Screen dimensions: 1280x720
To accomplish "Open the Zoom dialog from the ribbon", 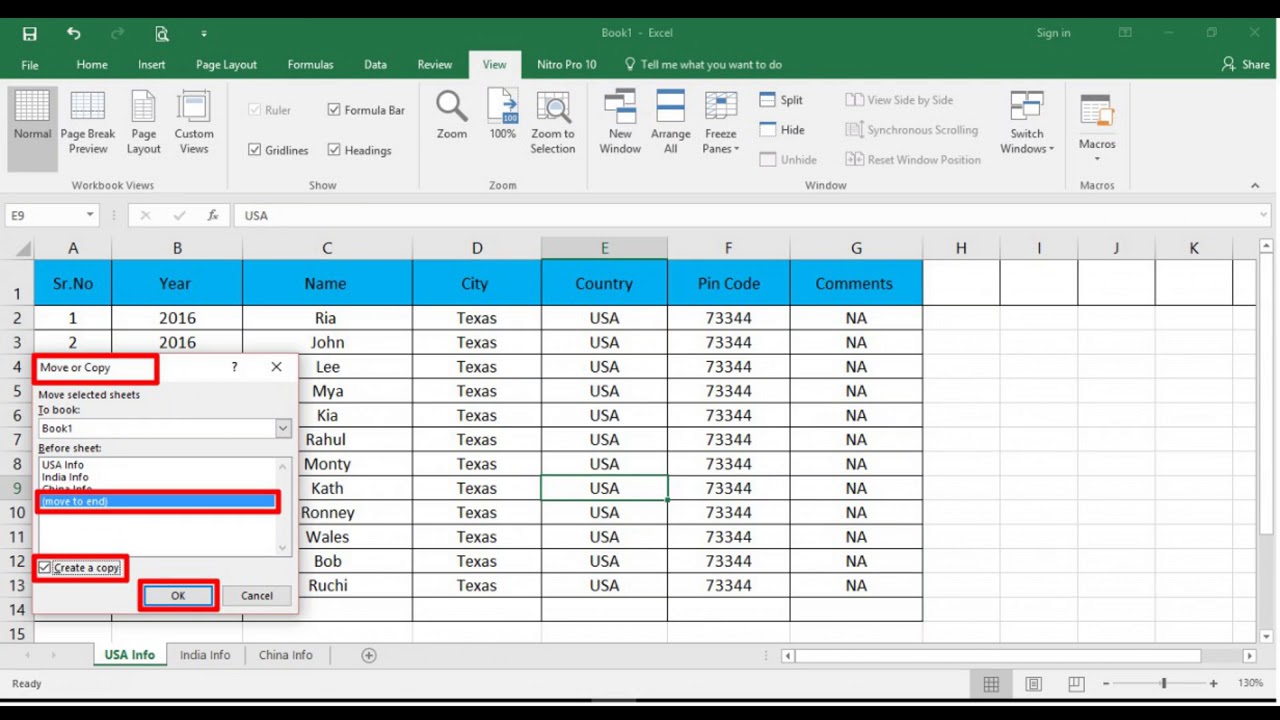I will (452, 115).
